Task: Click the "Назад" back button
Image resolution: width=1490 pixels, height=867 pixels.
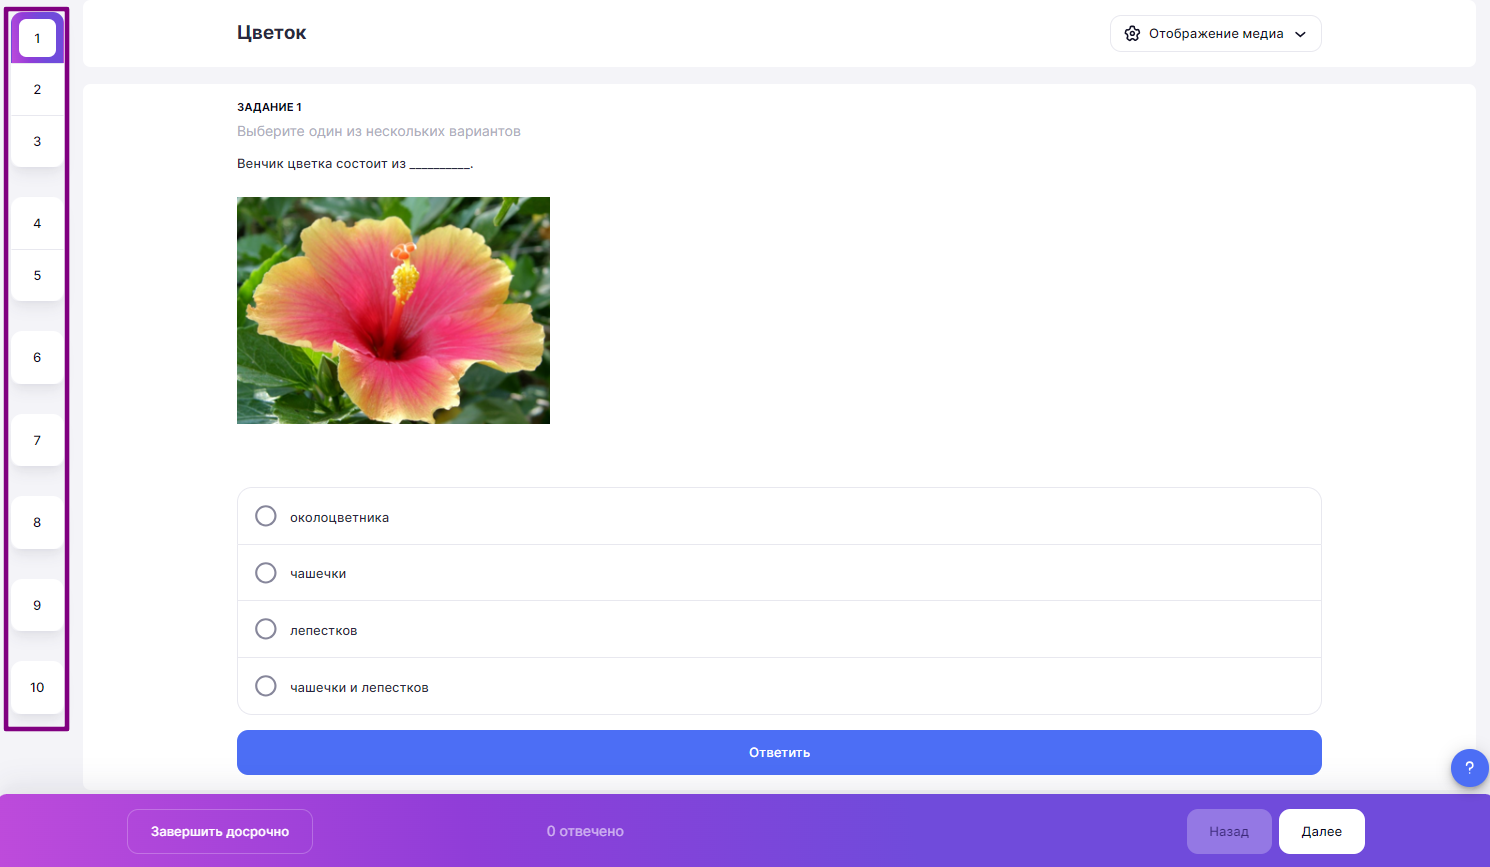Action: [x=1229, y=831]
